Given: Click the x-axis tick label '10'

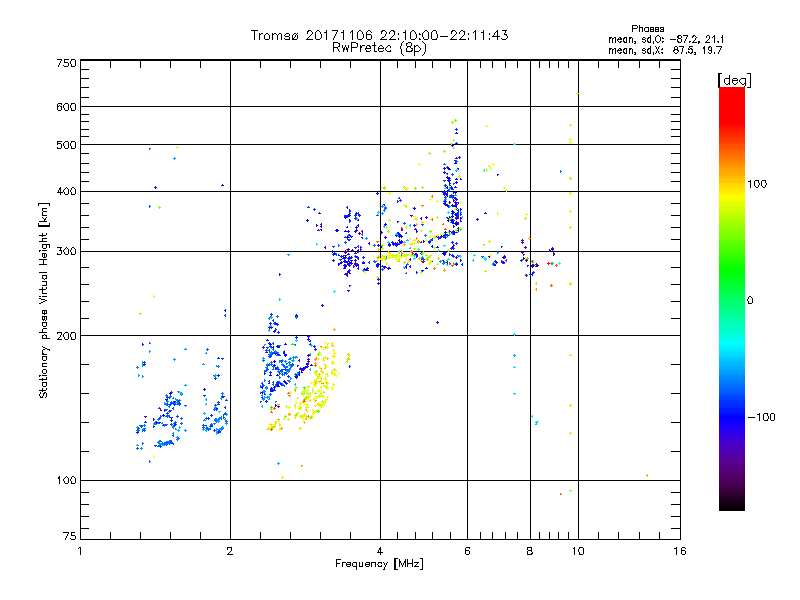Looking at the screenshot, I should 578,551.
